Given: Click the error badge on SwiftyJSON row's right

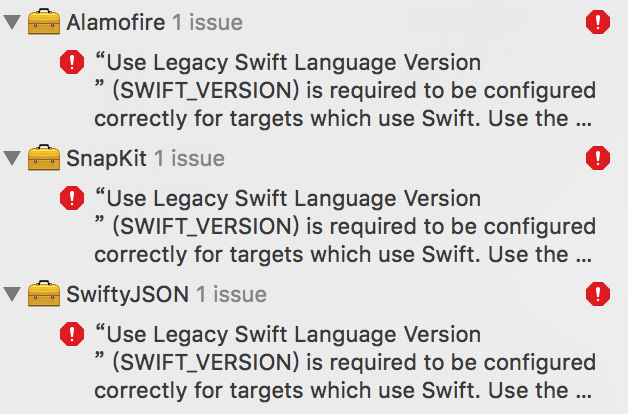Looking at the screenshot, I should (x=598, y=294).
